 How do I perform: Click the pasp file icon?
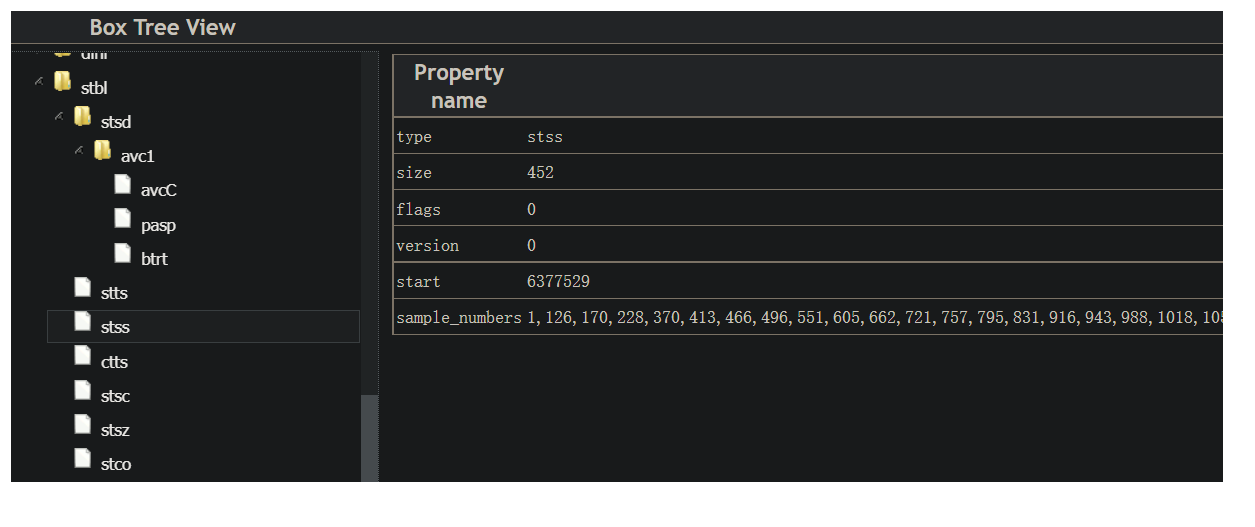[x=123, y=219]
